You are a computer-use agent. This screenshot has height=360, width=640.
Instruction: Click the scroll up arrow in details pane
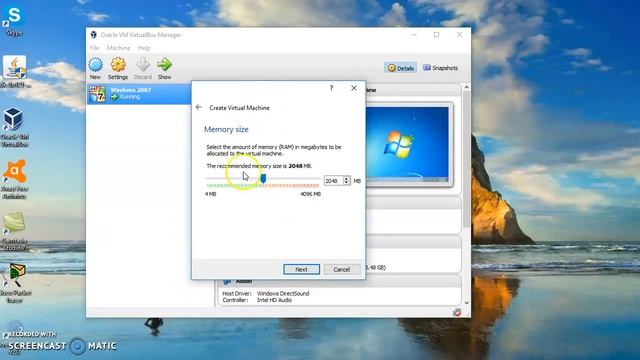467,87
